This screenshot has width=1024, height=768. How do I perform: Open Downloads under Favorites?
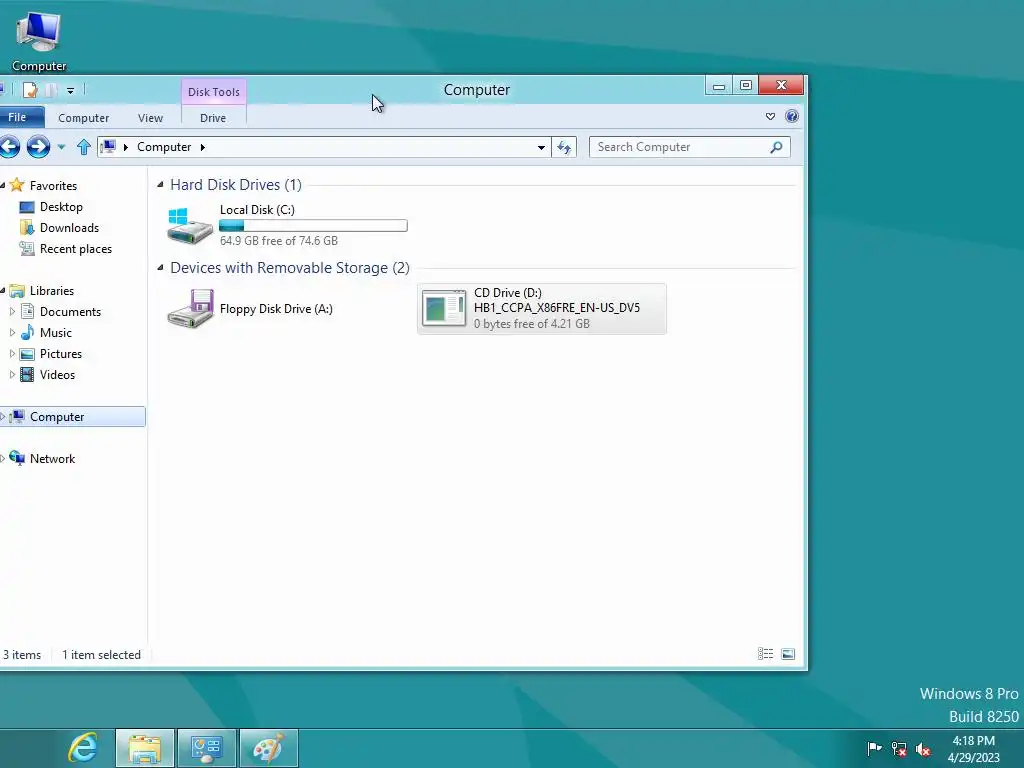69,228
